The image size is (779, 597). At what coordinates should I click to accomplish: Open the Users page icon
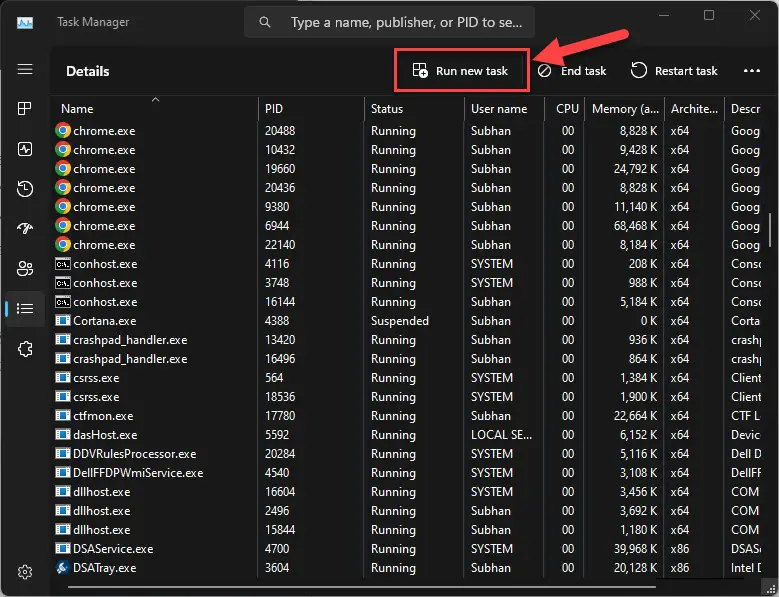pyautogui.click(x=25, y=268)
